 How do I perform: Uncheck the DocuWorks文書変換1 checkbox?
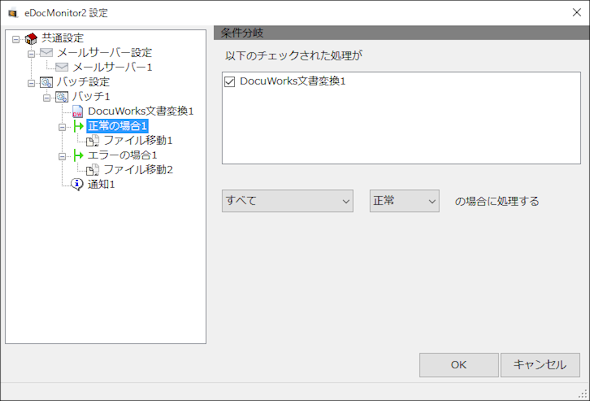[230, 81]
